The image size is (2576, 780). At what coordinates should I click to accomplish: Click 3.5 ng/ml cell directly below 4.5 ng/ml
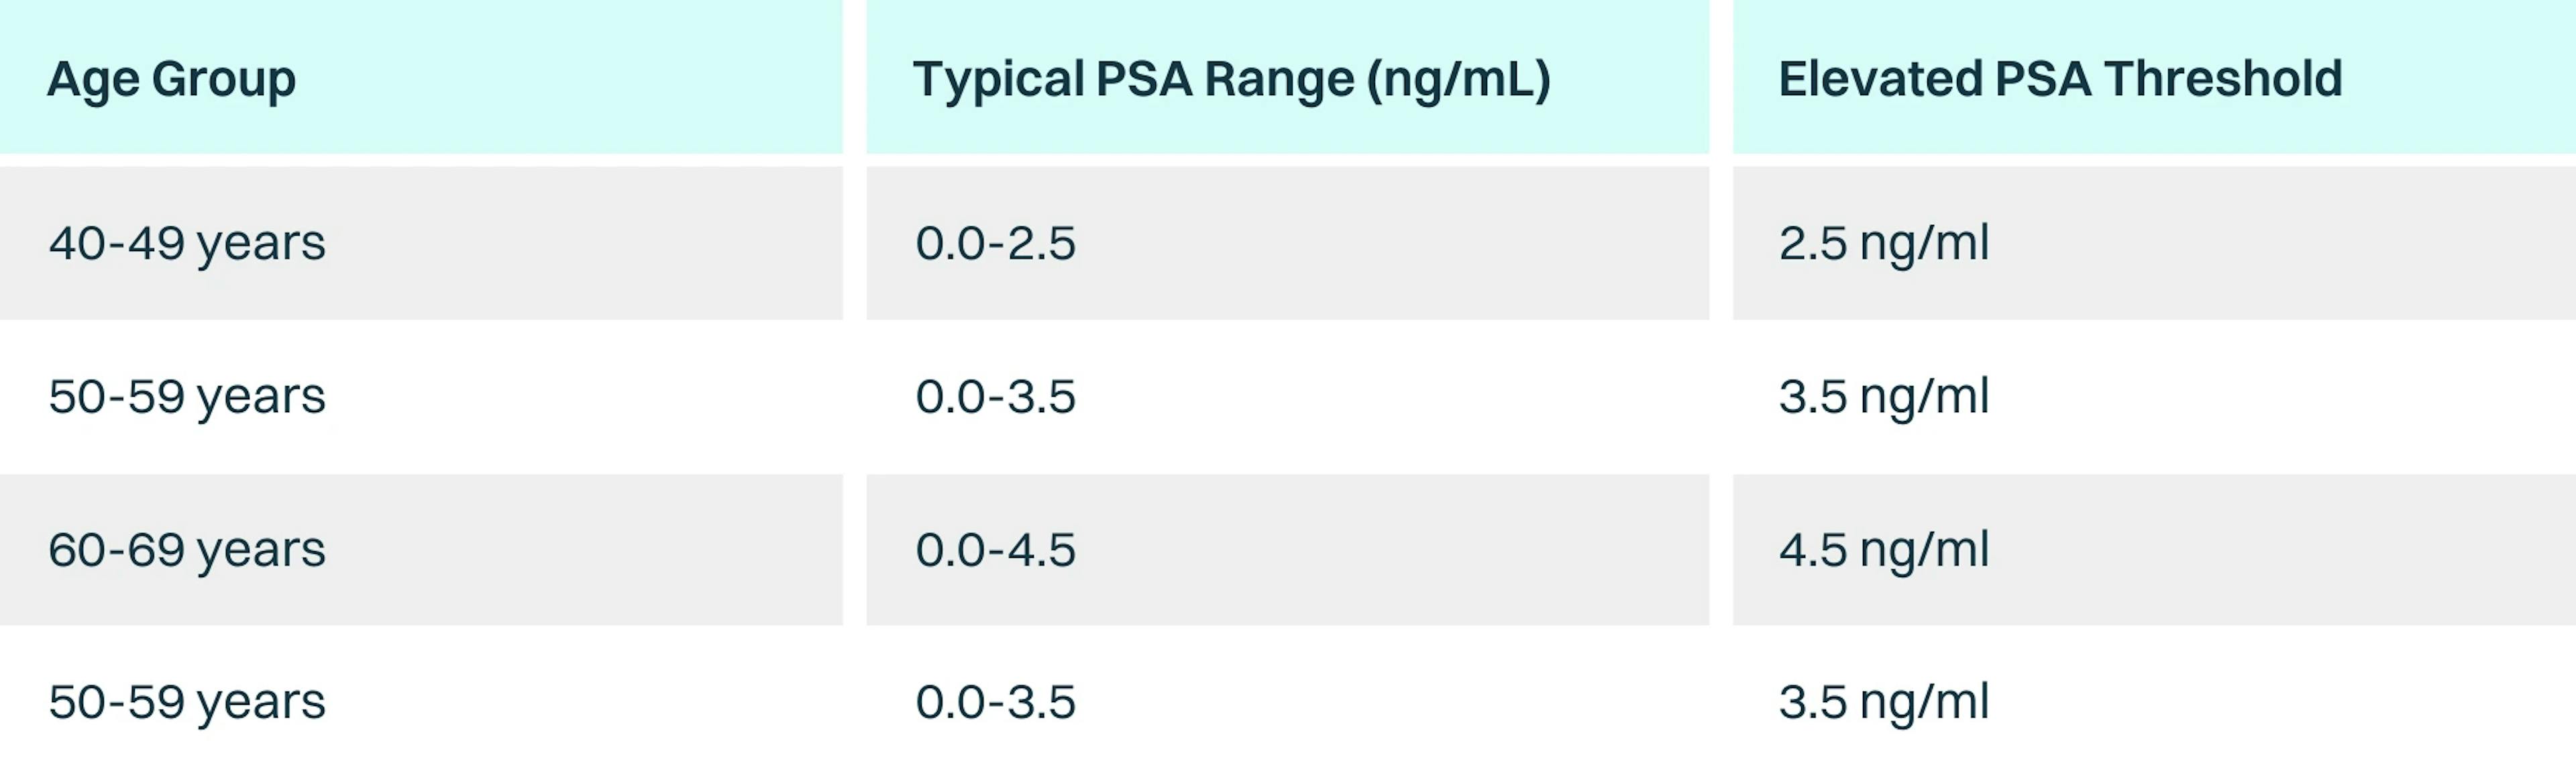click(x=1884, y=702)
